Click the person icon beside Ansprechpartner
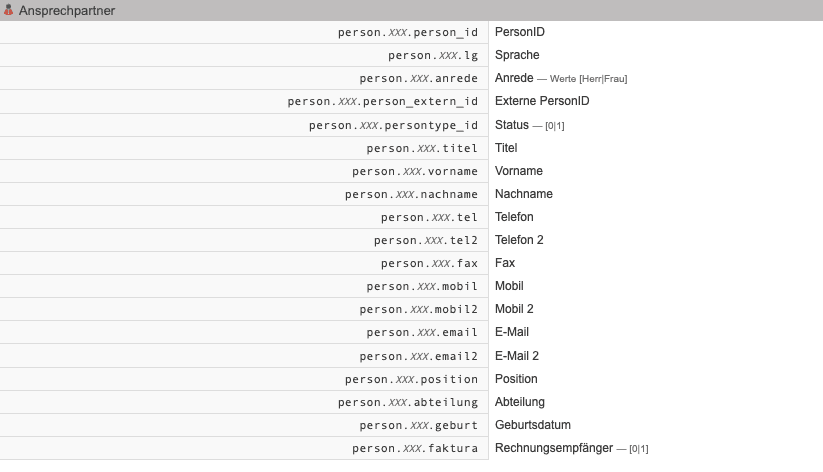 [x=9, y=10]
